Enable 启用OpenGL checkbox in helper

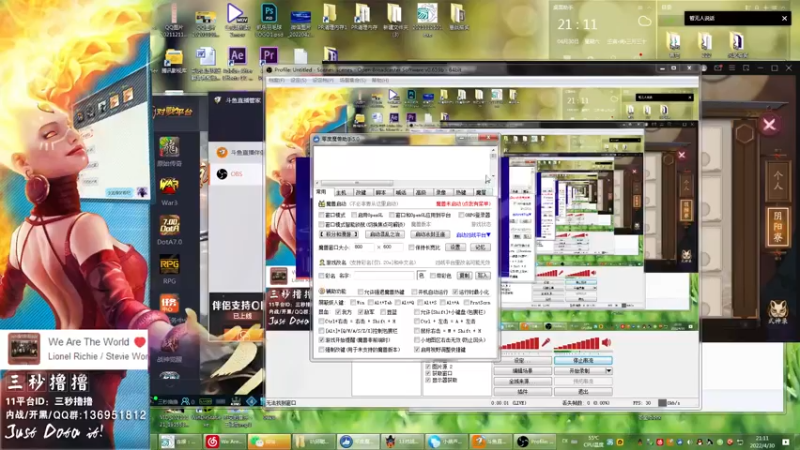click(354, 215)
